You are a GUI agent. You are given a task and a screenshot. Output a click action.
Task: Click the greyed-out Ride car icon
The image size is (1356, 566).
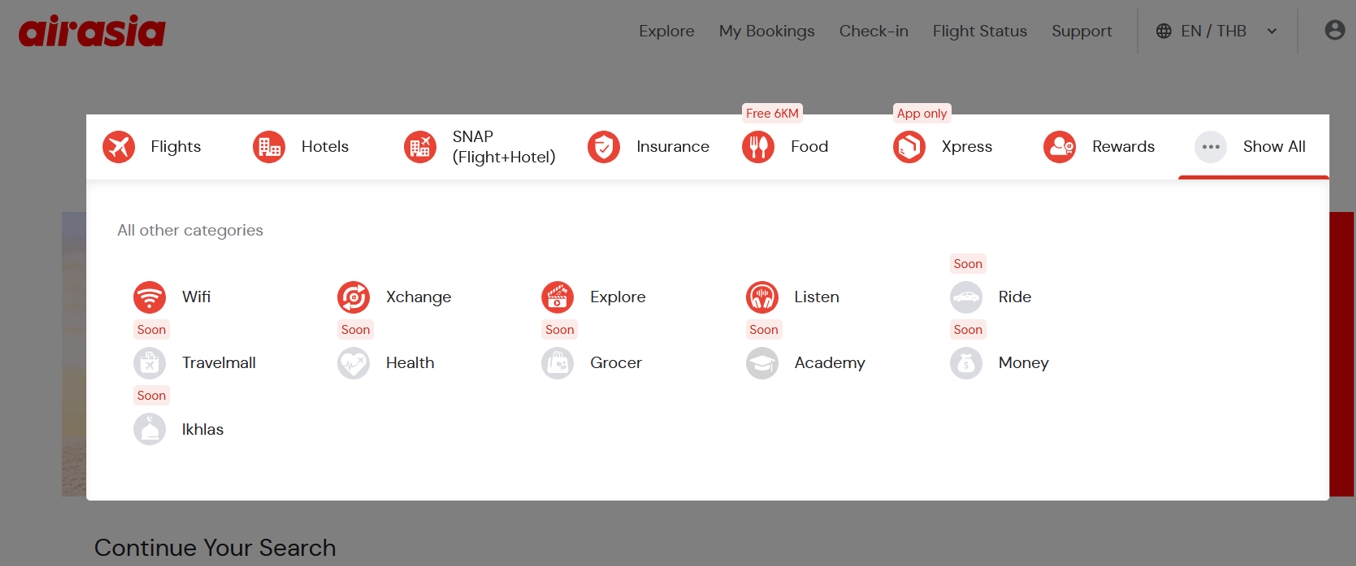(966, 297)
